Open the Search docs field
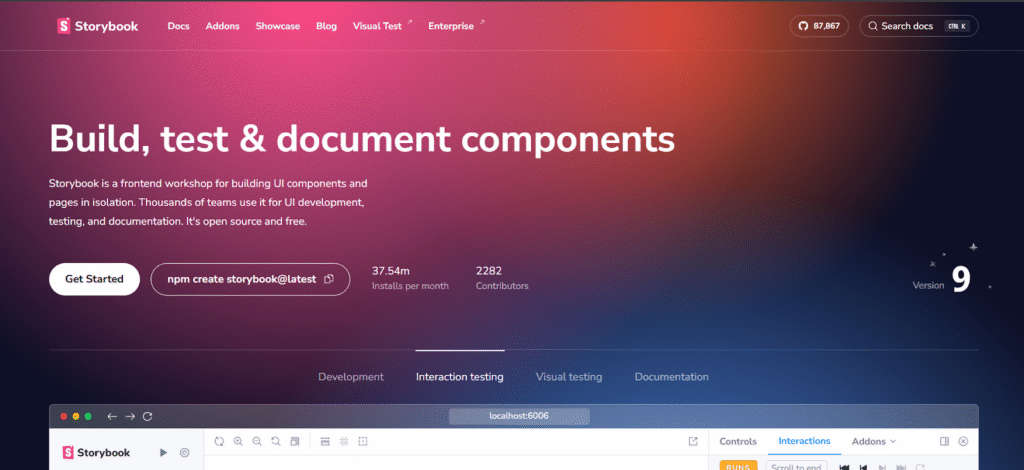1024x470 pixels. click(x=918, y=26)
